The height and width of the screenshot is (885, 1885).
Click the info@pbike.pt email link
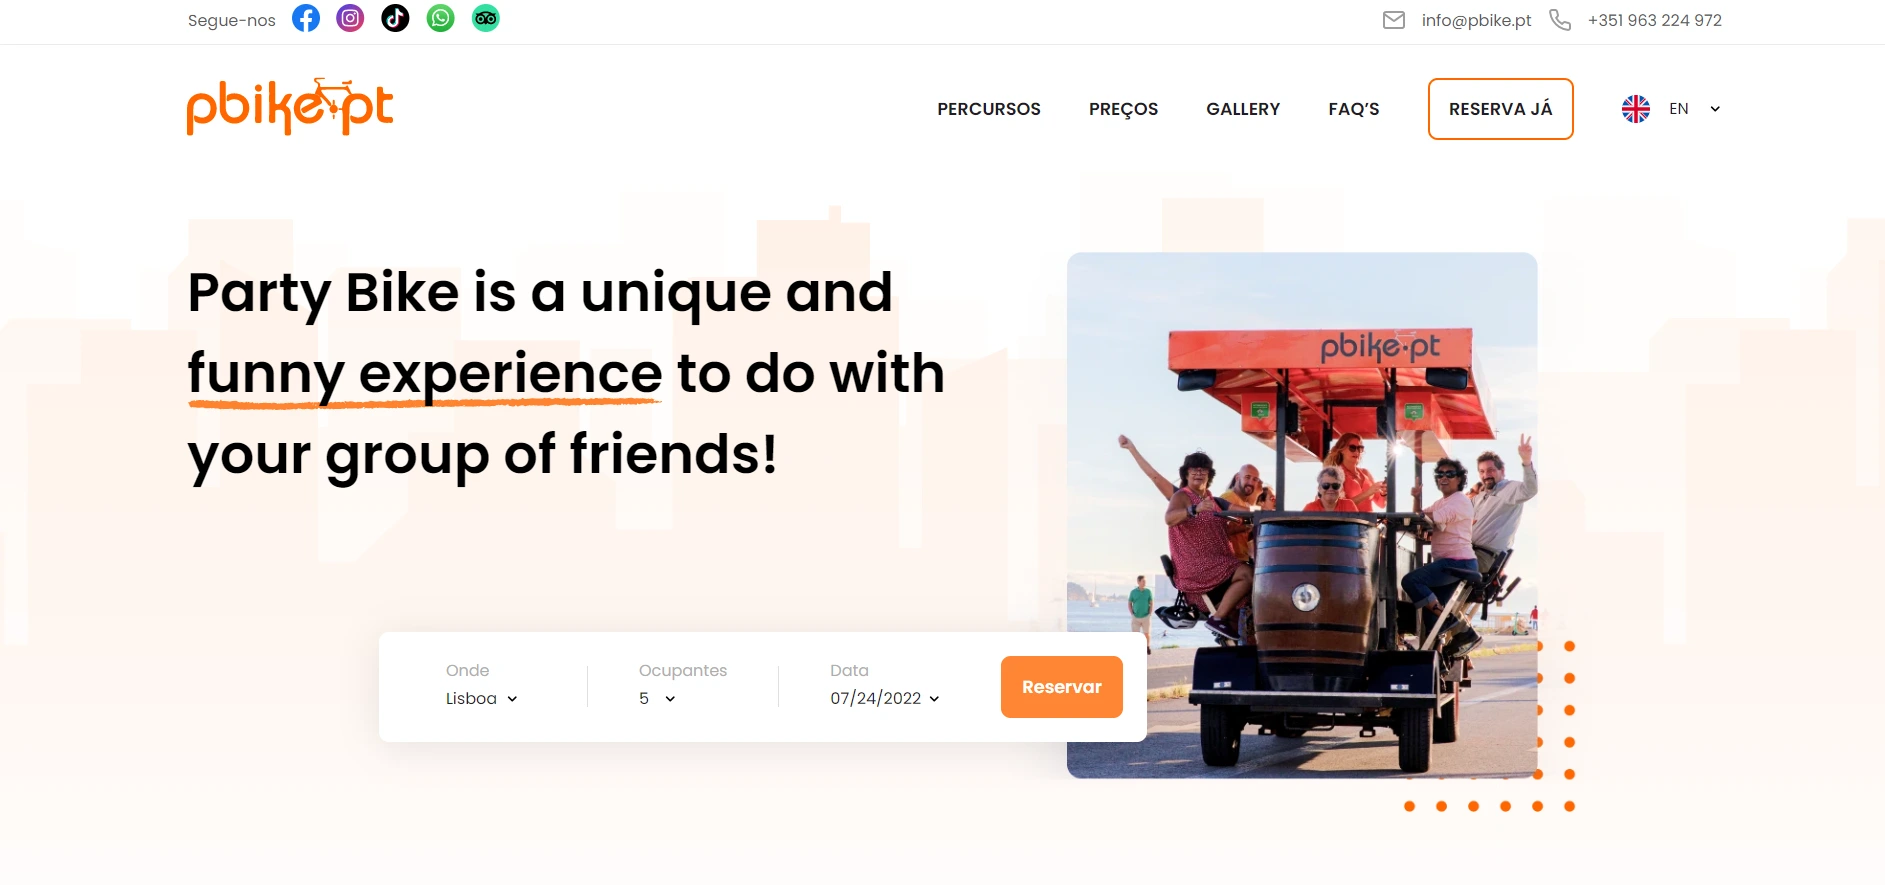tap(1476, 20)
